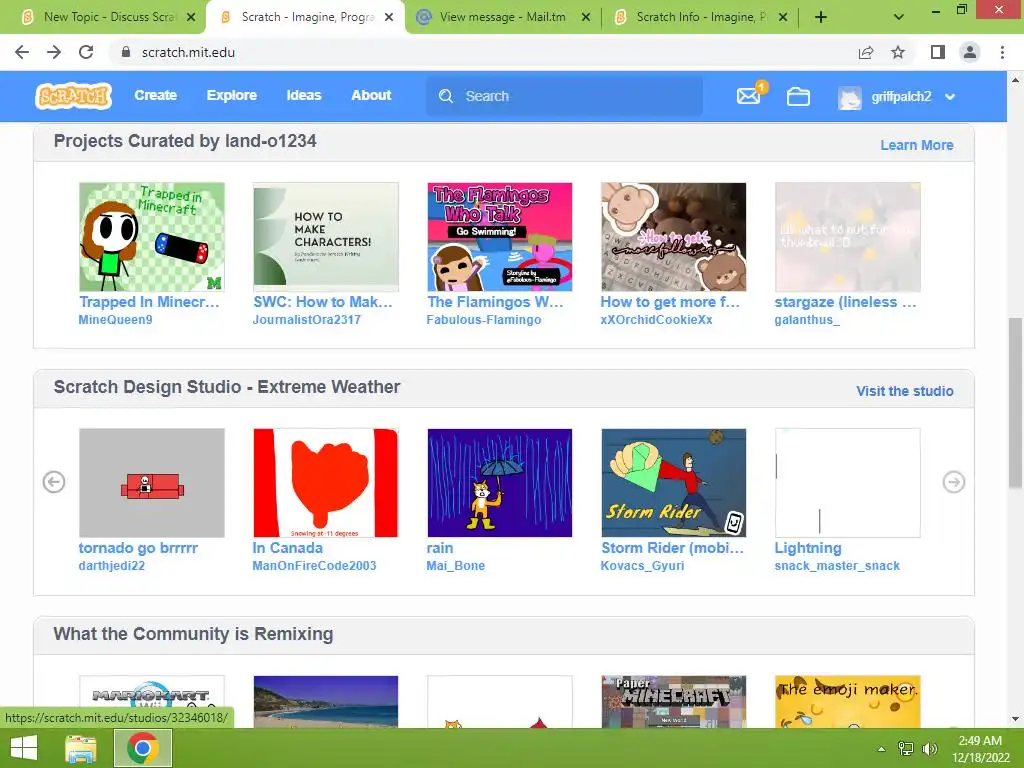The height and width of the screenshot is (768, 1024).
Task: Click the Scratch logo in navbar
Action: click(73, 96)
